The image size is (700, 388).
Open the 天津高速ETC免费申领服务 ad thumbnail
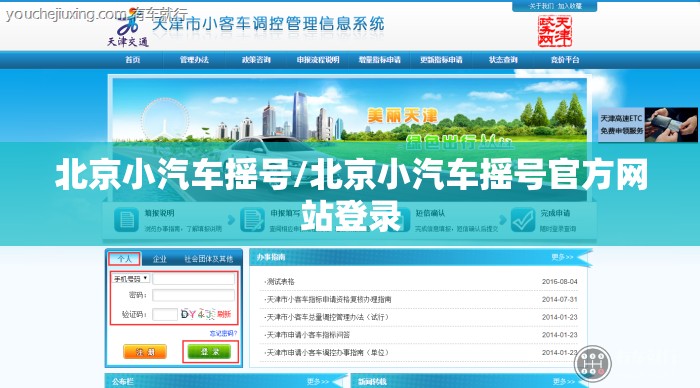click(x=647, y=125)
